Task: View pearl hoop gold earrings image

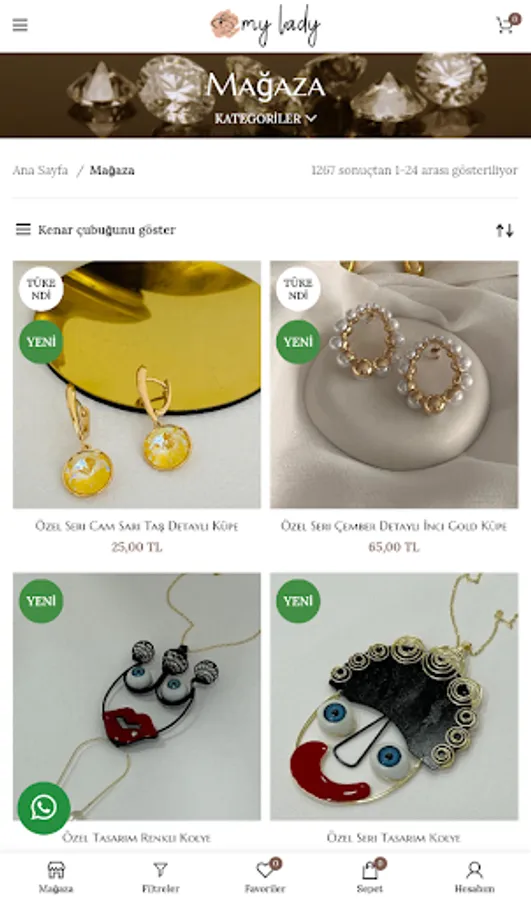Action: 394,385
